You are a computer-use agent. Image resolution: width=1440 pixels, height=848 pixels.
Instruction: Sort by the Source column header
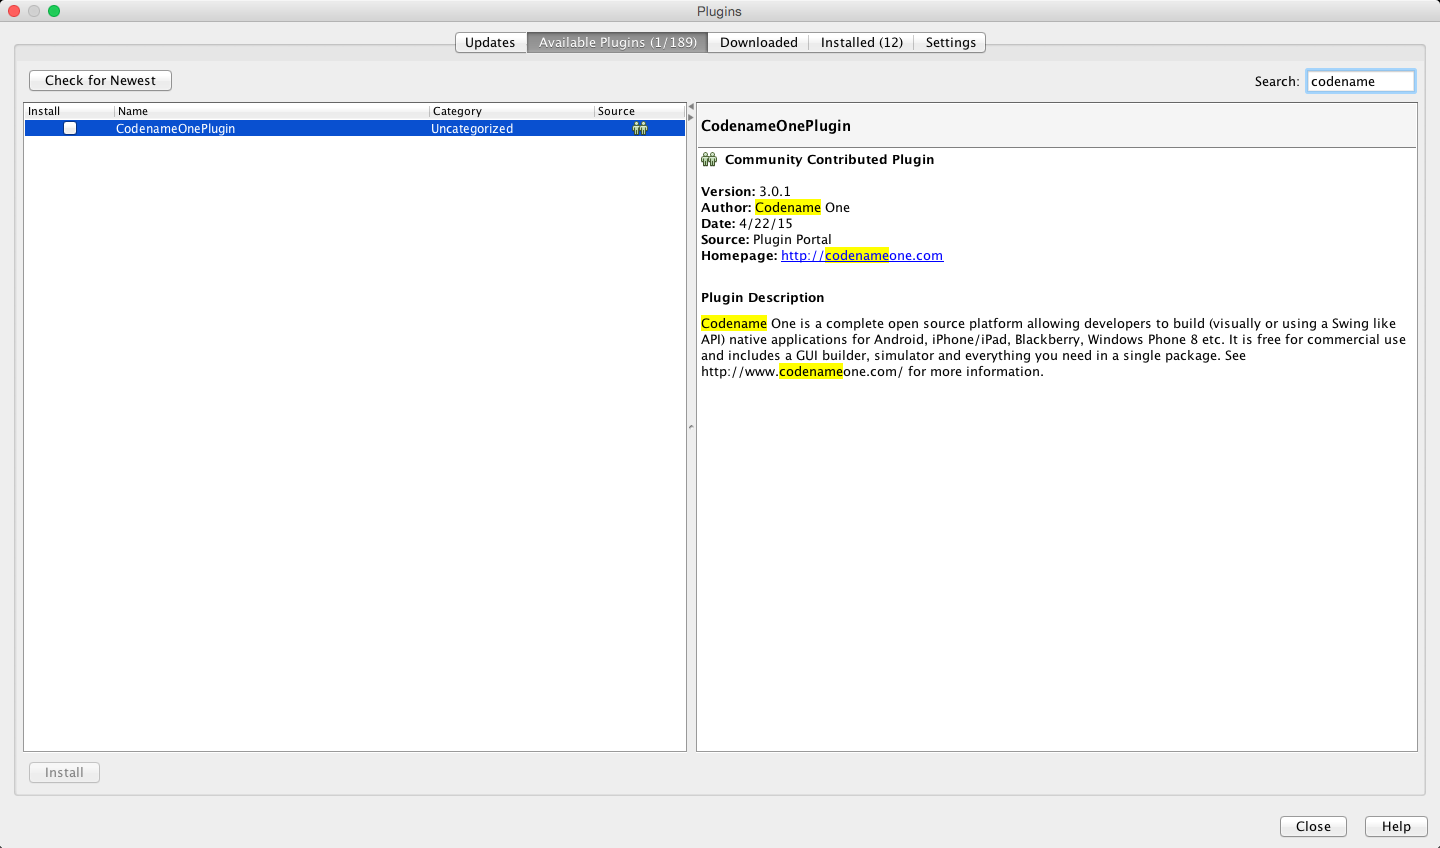[x=638, y=111]
